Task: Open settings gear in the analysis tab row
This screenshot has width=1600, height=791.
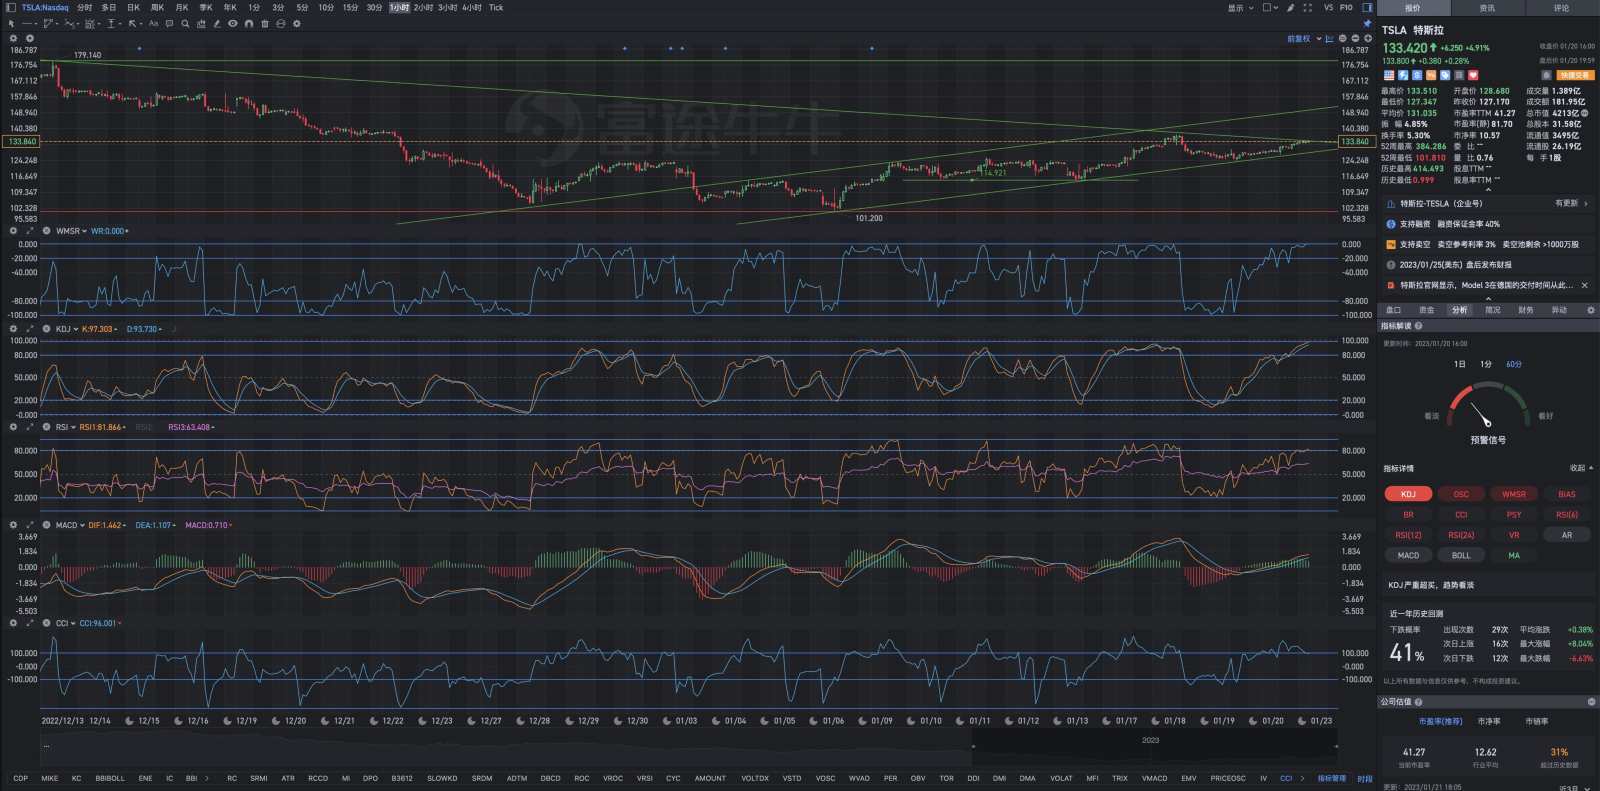Action: click(x=1590, y=310)
